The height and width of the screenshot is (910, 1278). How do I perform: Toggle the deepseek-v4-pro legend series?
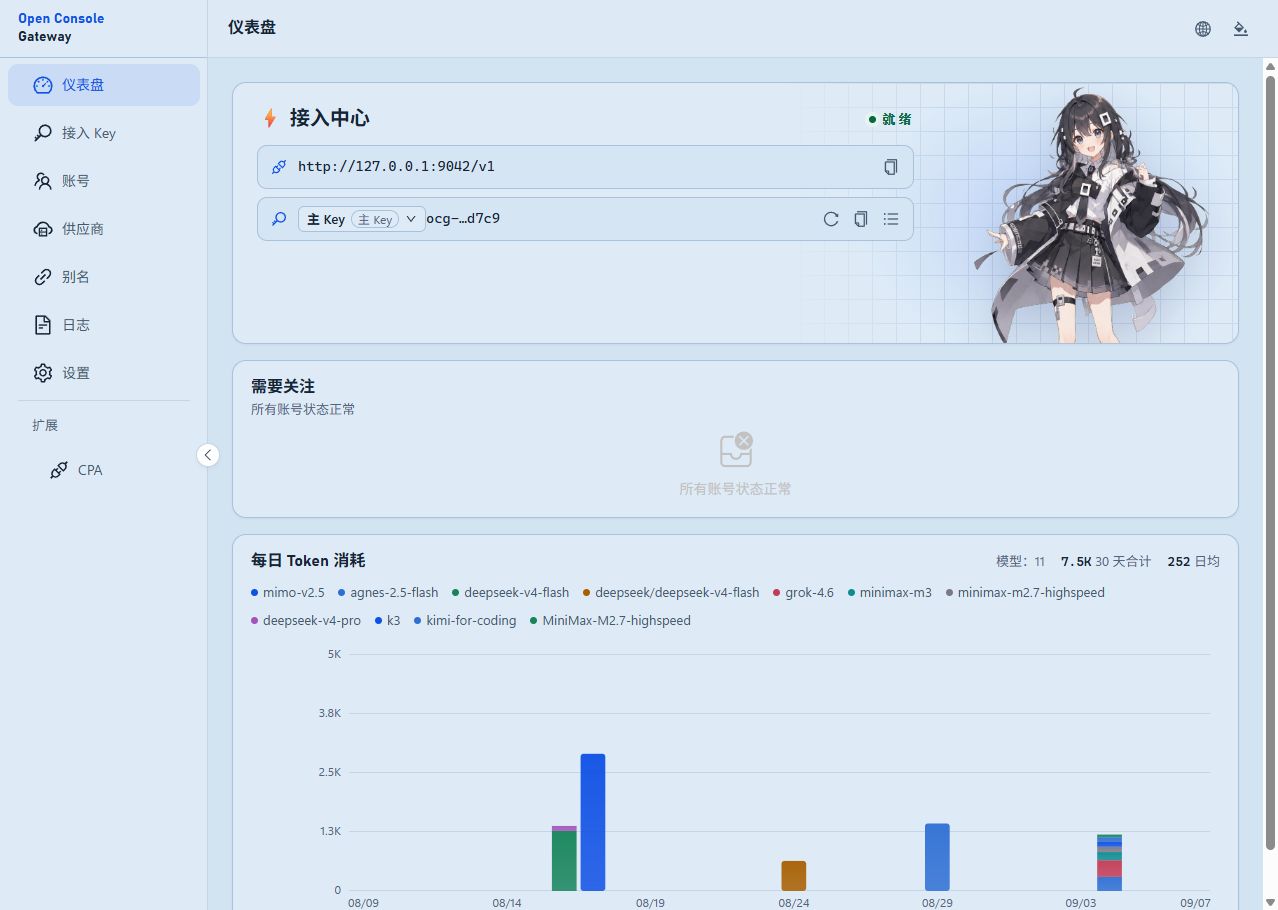point(306,621)
